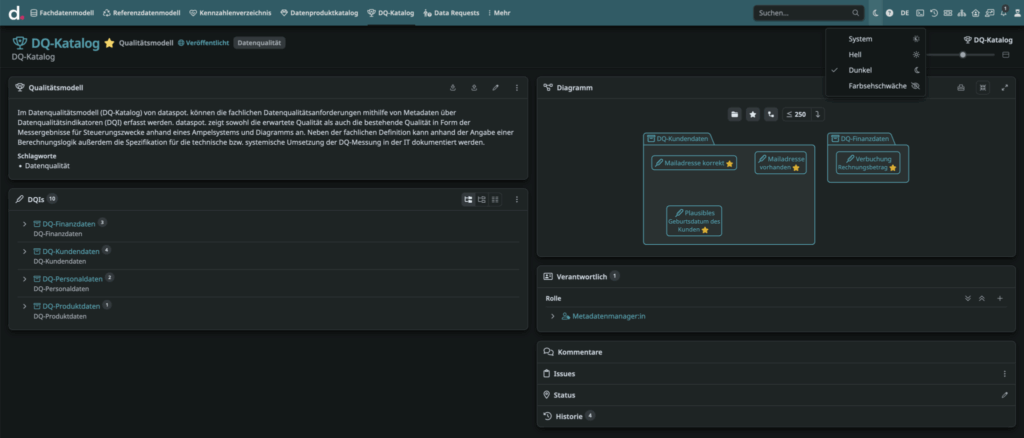This screenshot has width=1024, height=438.
Task: Open Referenzdatenmodell tab
Action: (143, 12)
